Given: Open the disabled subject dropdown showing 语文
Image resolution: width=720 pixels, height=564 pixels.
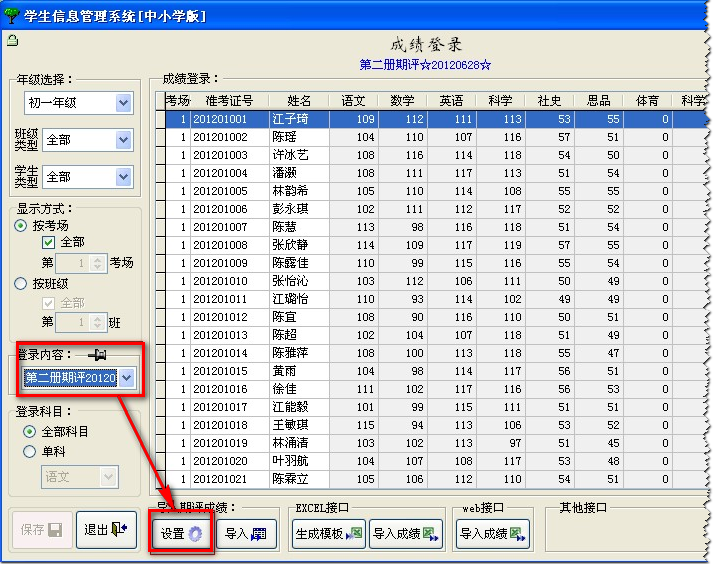Looking at the screenshot, I should [108, 477].
